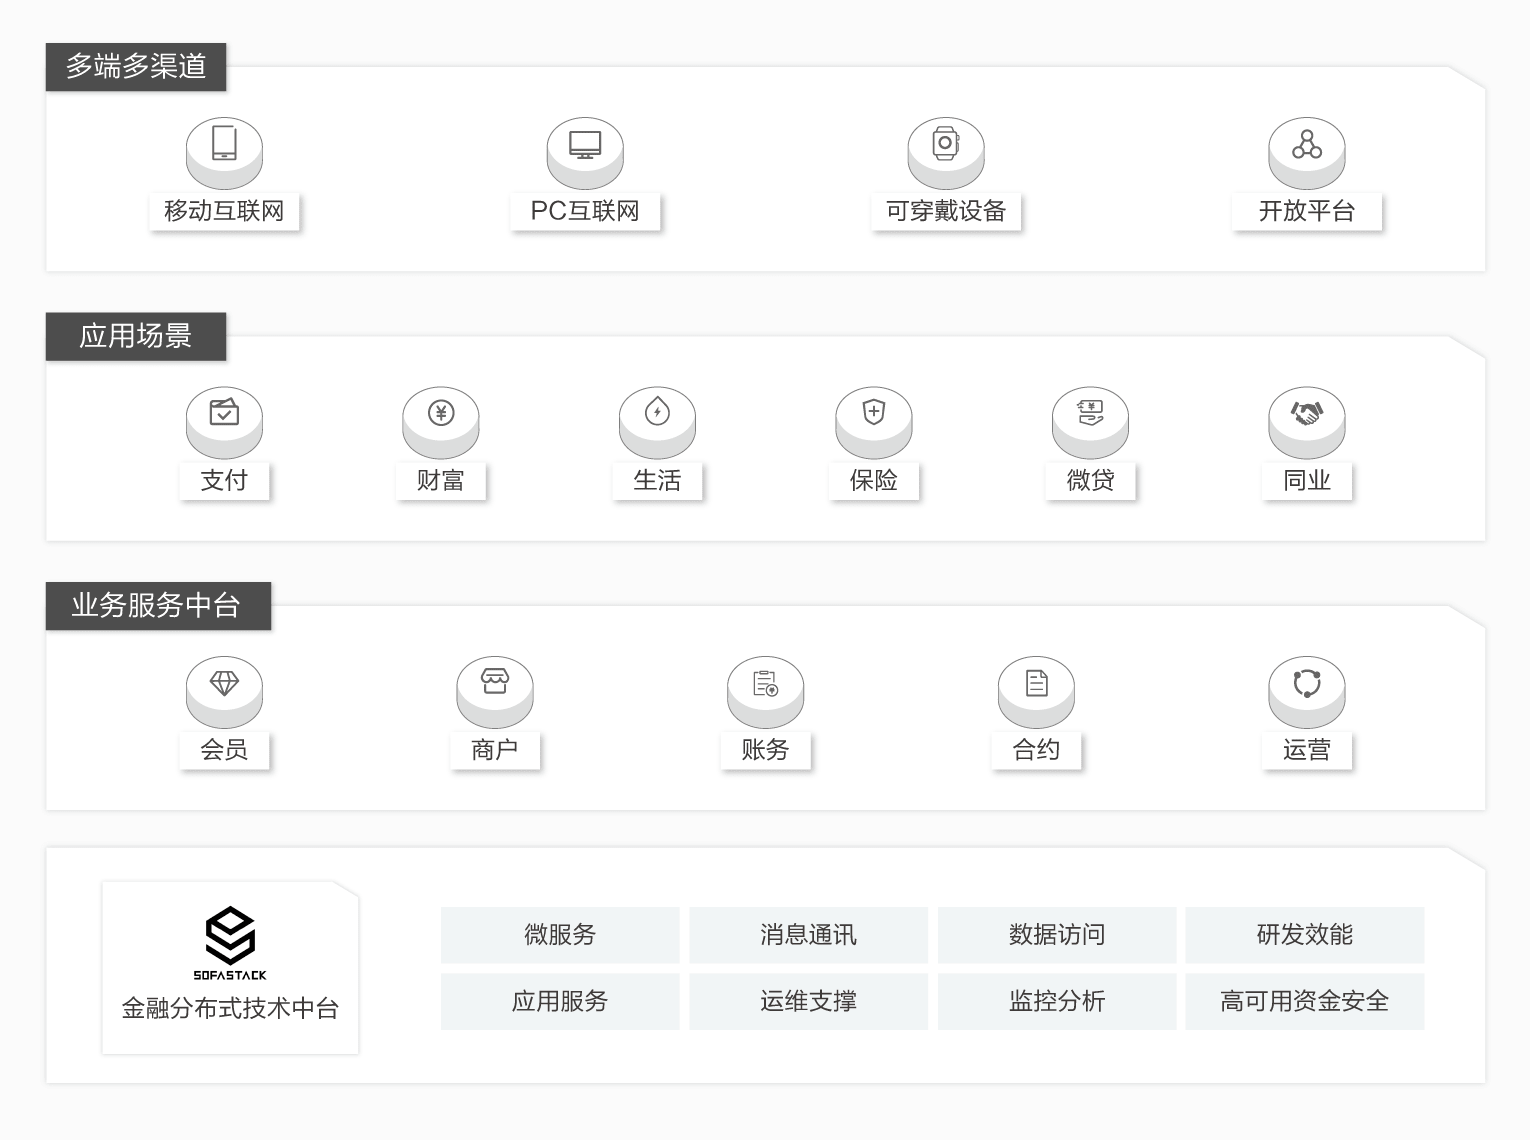Select the 业务服务中台 section header
Image resolution: width=1530 pixels, height=1140 pixels.
pyautogui.click(x=158, y=606)
